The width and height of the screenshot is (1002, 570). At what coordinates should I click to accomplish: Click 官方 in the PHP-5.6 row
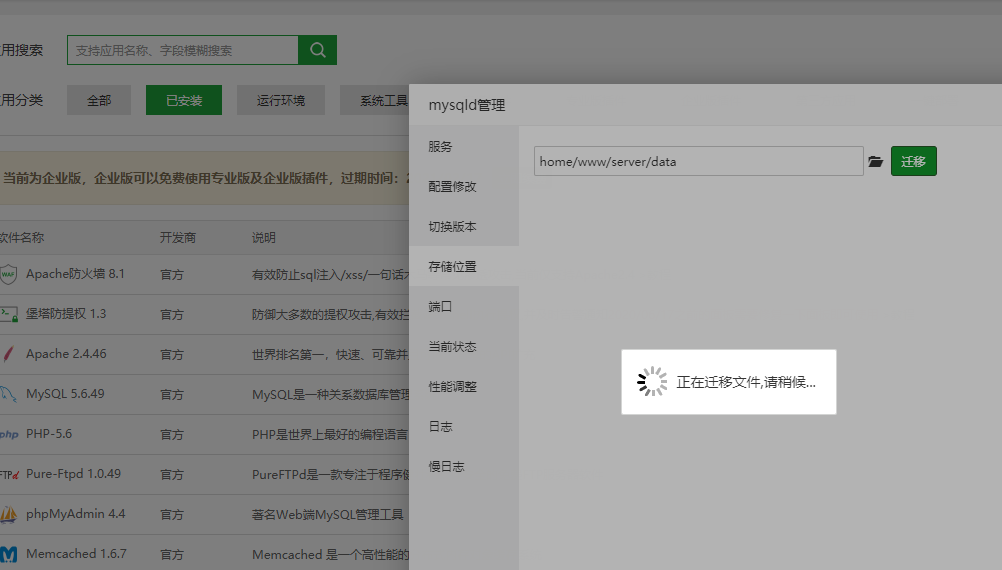(171, 435)
